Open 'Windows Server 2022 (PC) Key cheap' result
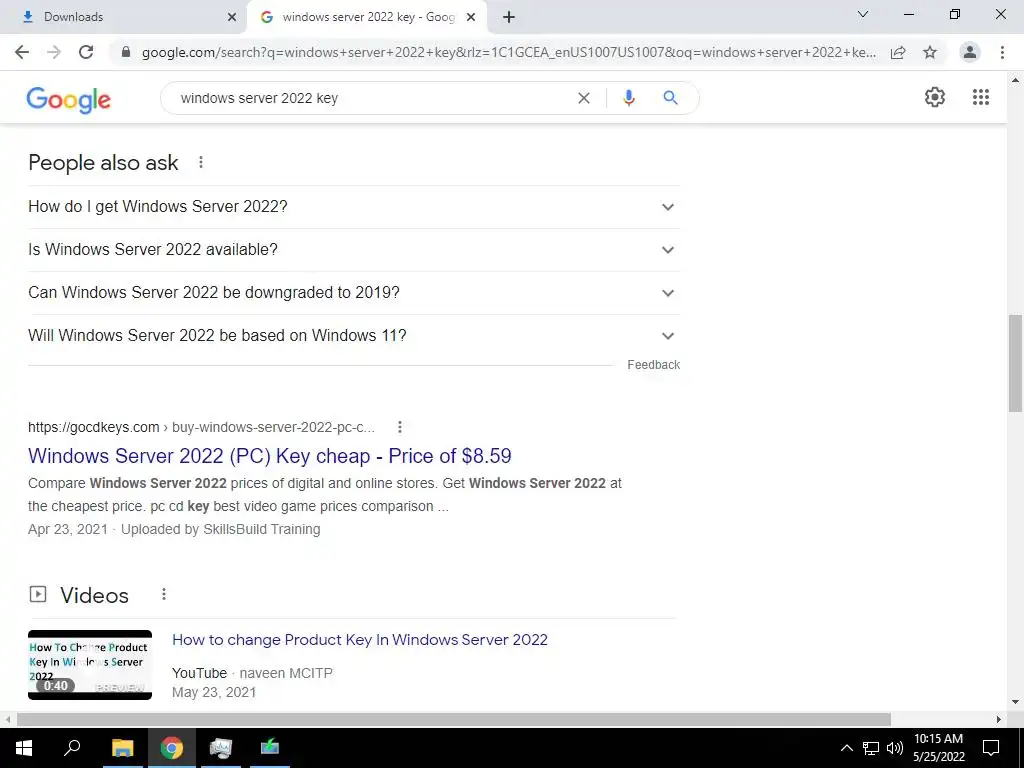1024x768 pixels. (270, 456)
